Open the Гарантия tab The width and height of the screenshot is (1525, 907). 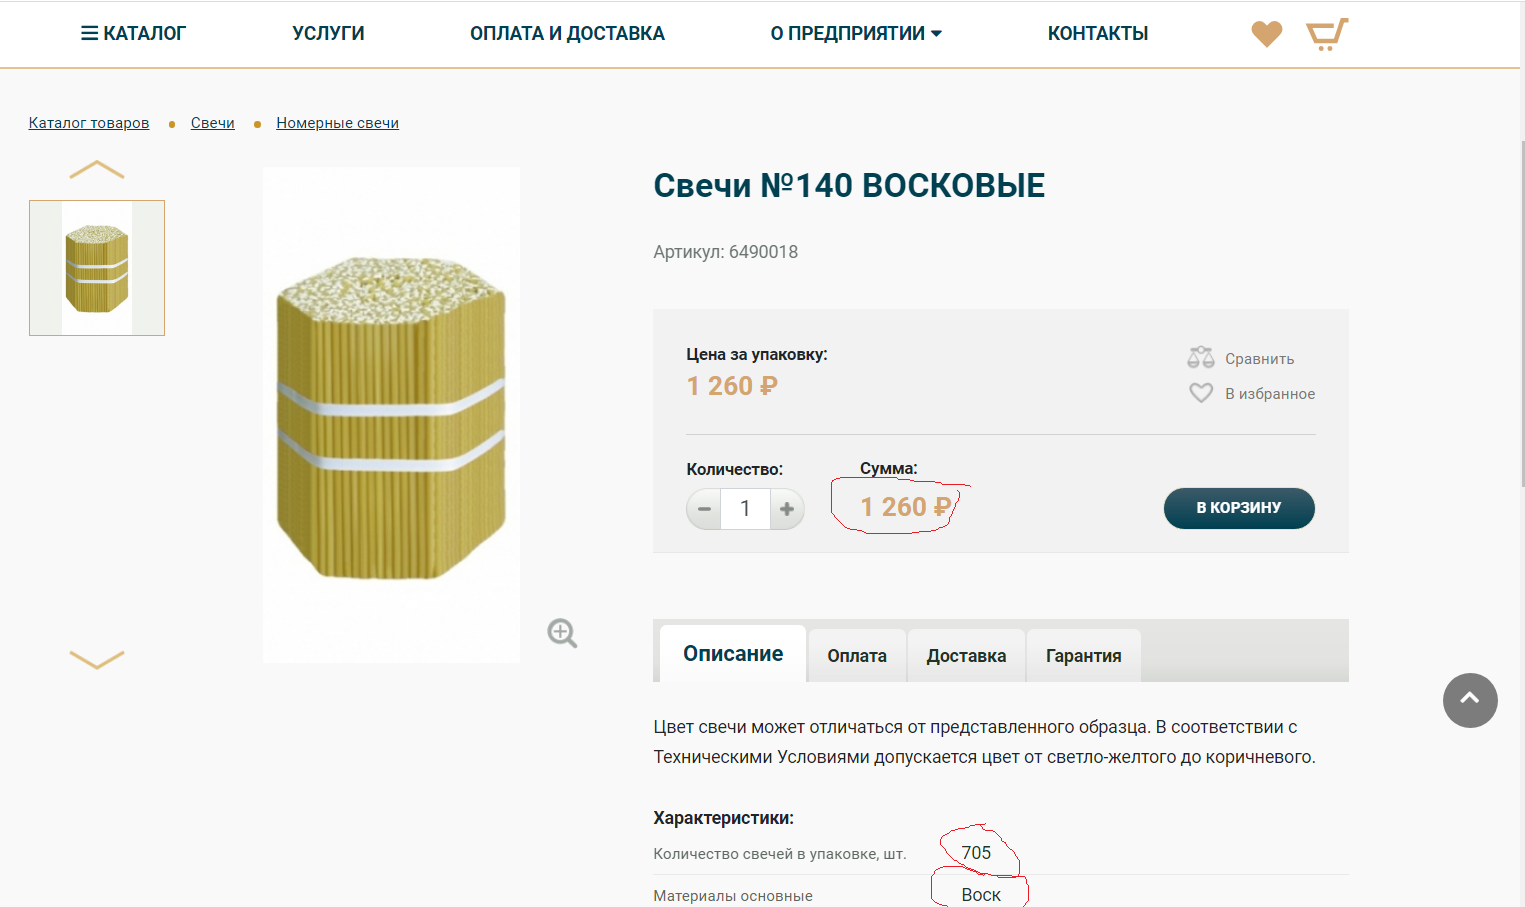tap(1084, 656)
